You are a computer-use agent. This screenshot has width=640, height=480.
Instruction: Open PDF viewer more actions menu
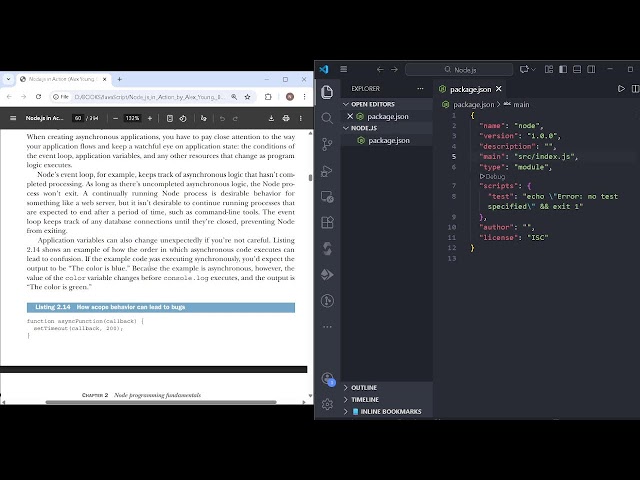(300, 118)
